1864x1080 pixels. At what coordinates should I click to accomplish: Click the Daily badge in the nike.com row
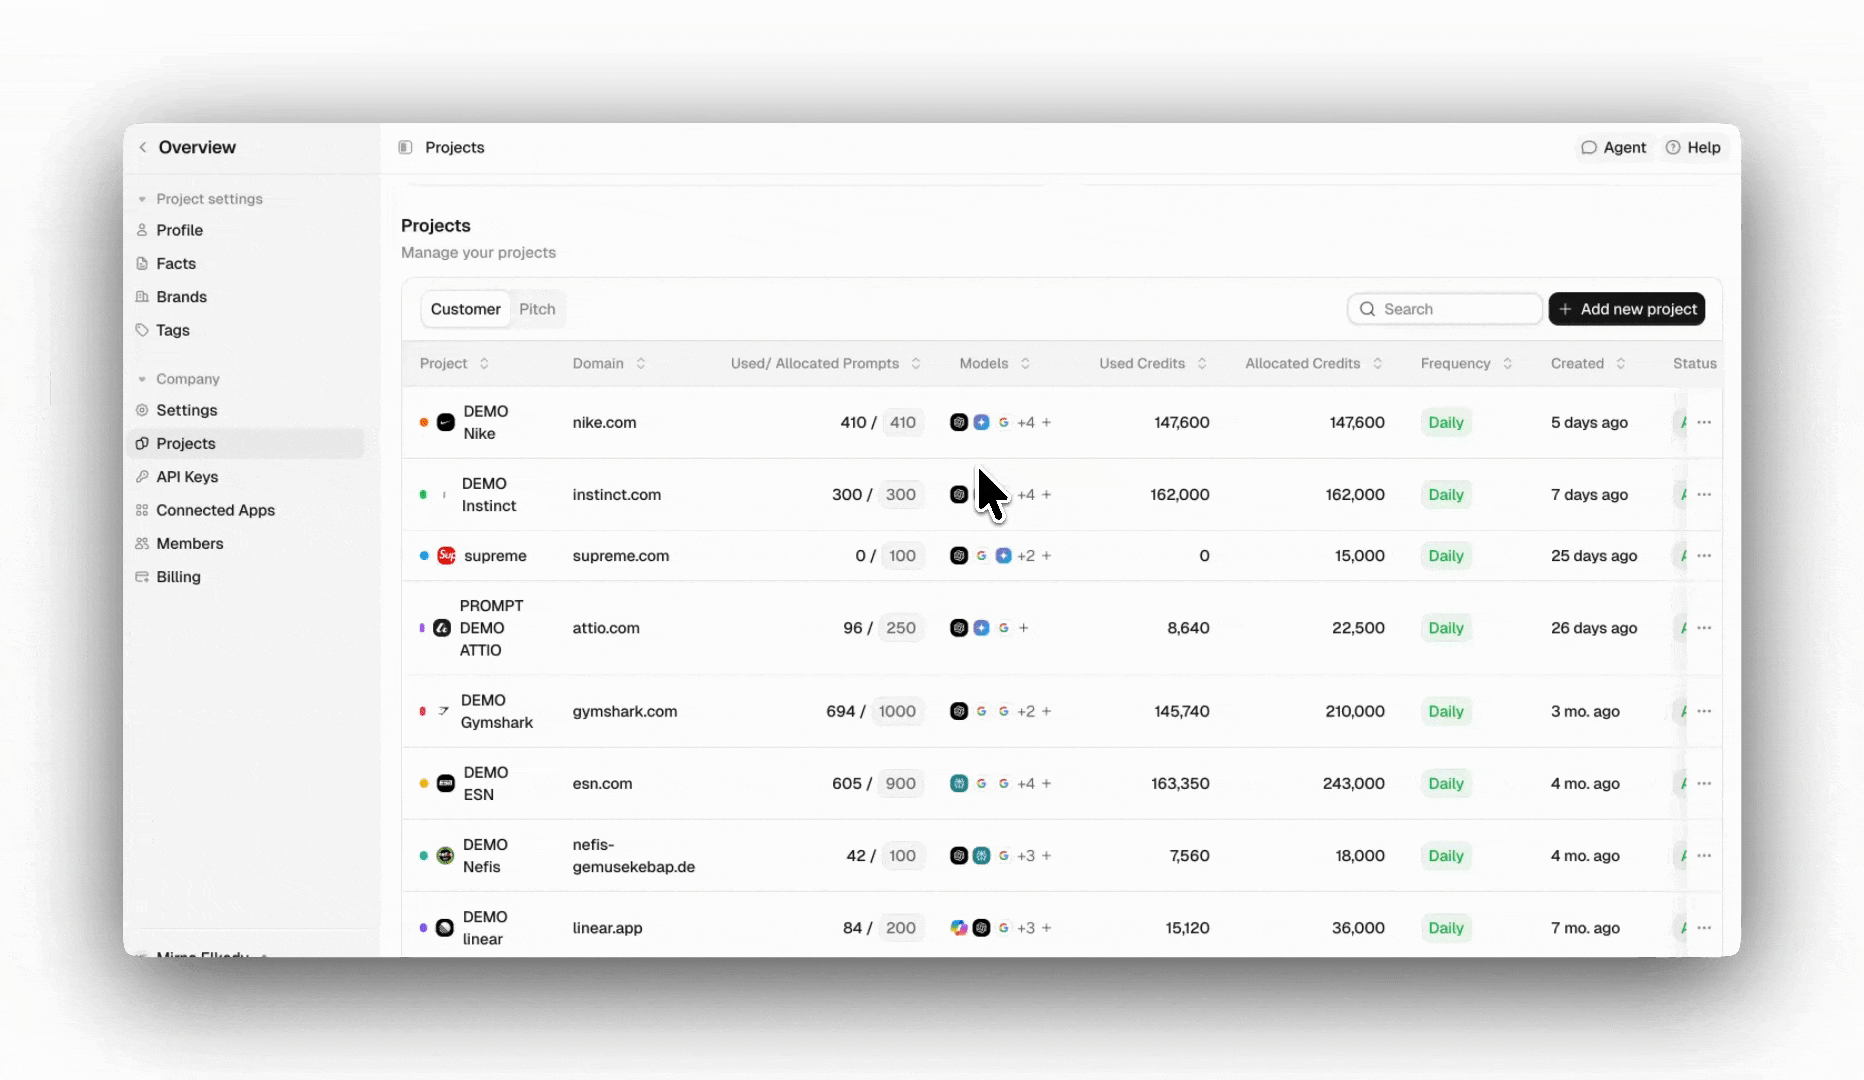point(1446,422)
